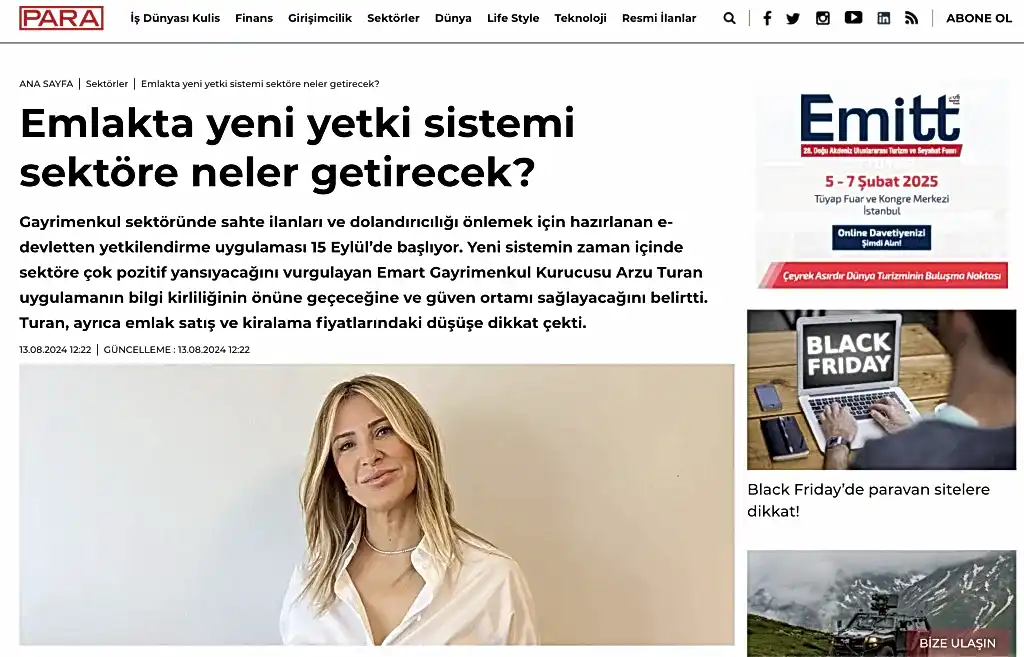
Task: Open Resmi İlanlar from the navbar
Action: (659, 18)
